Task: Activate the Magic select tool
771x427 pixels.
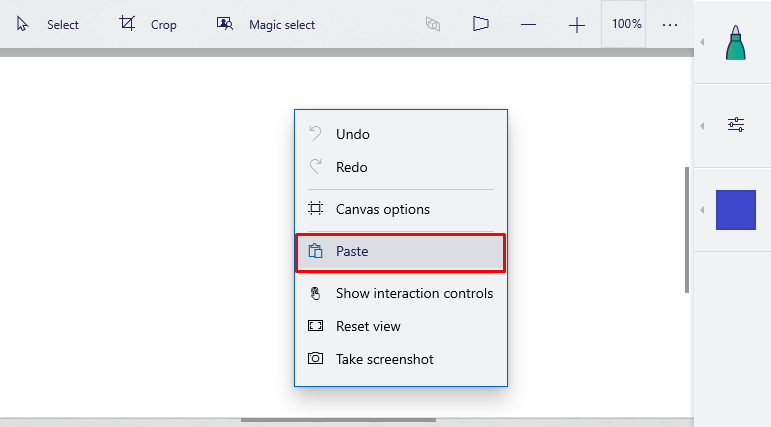Action: pyautogui.click(x=266, y=24)
